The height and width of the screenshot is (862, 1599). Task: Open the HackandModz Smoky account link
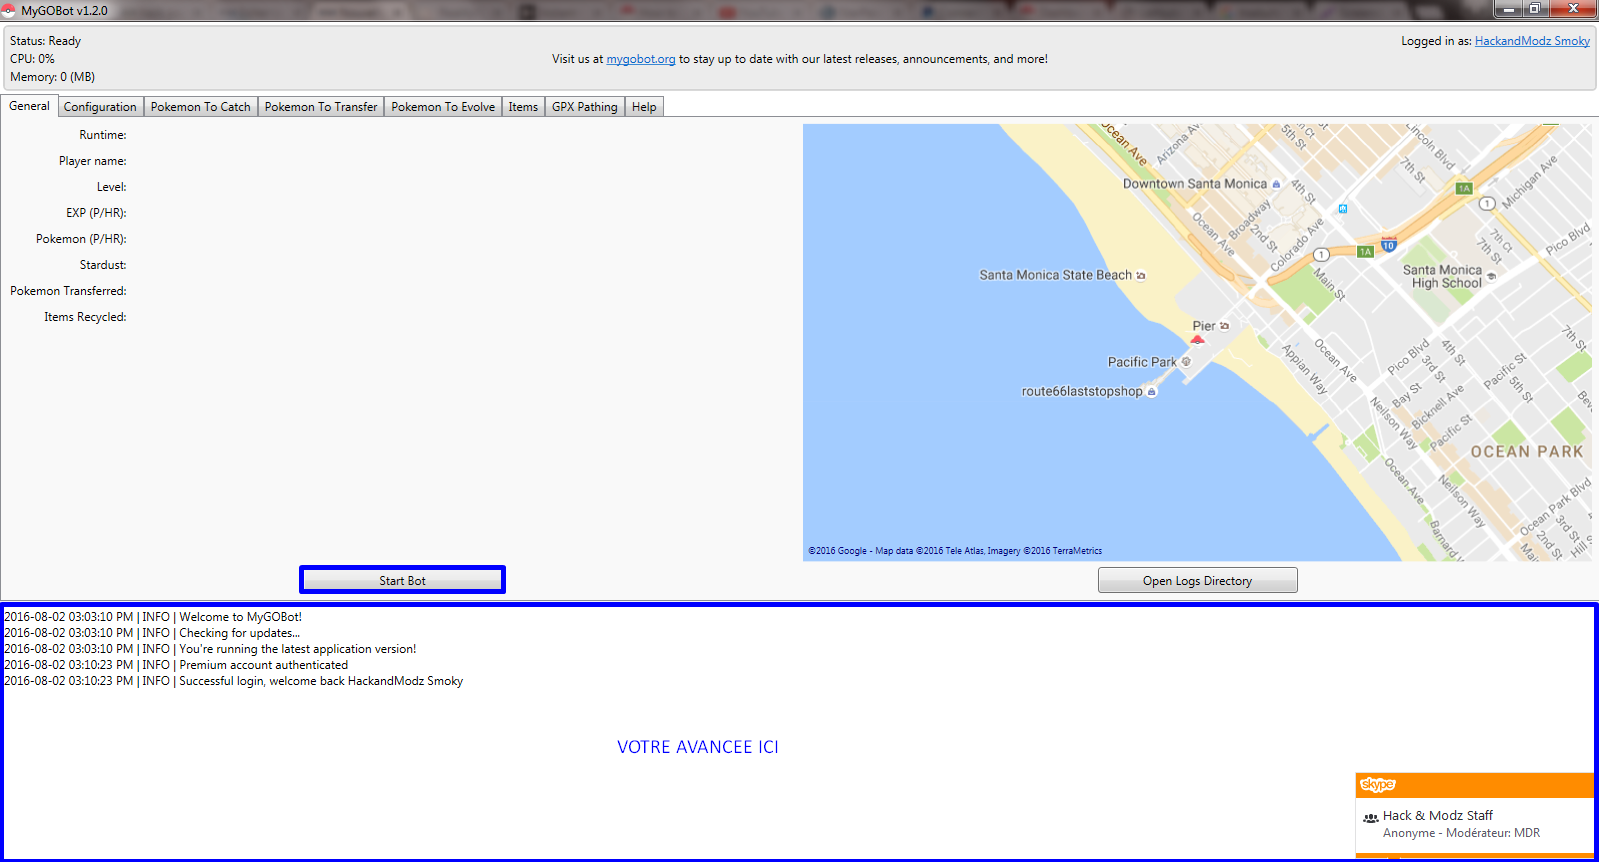click(1532, 41)
